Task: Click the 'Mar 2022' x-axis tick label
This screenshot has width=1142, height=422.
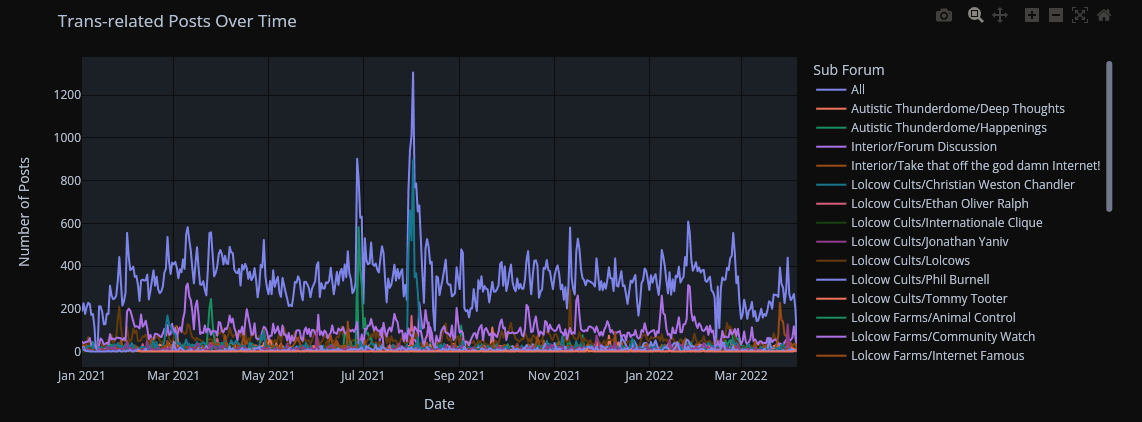Action: coord(741,376)
